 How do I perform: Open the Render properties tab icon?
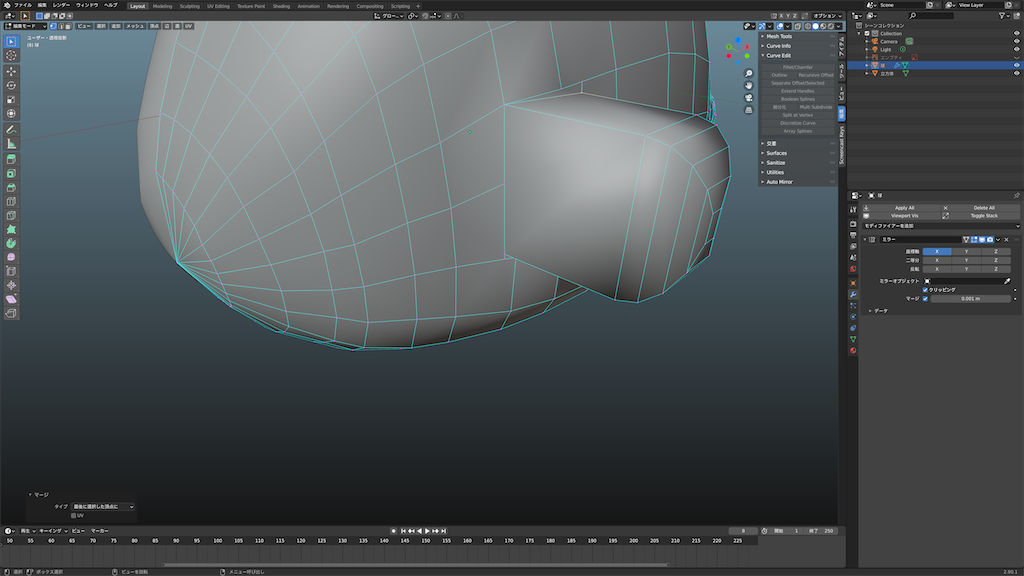point(853,224)
